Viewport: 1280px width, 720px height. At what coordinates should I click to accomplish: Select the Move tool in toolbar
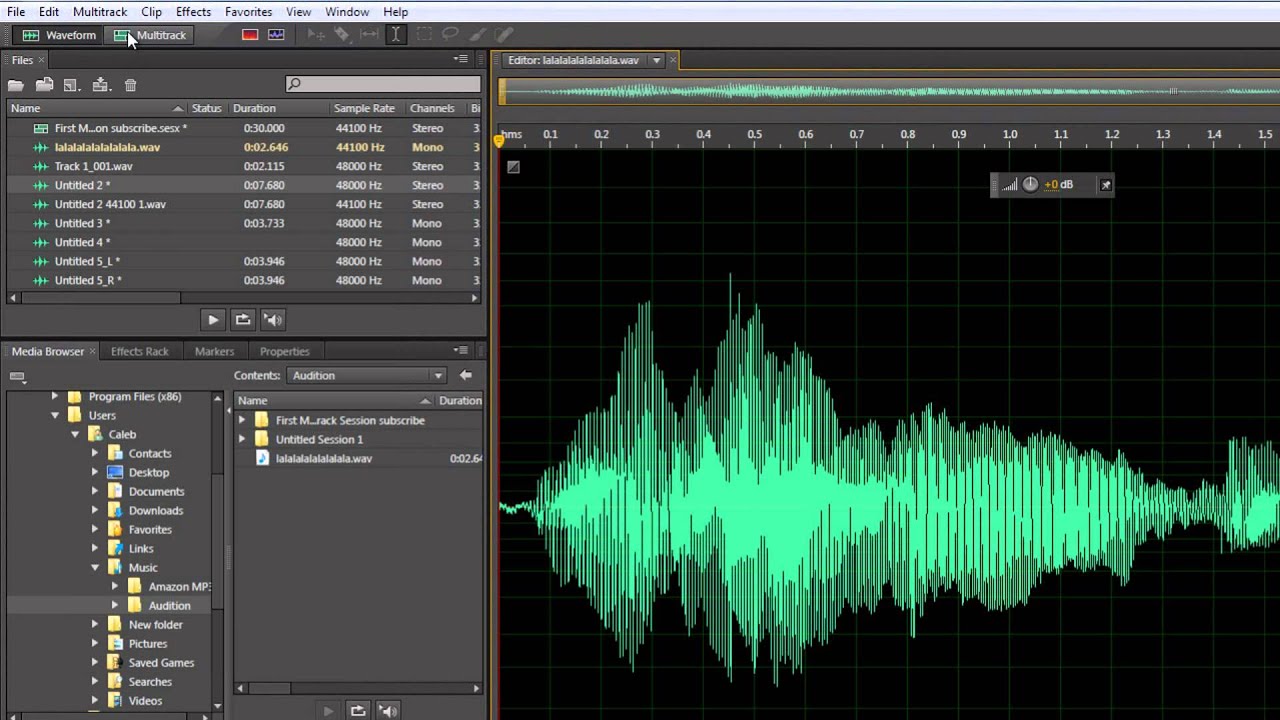[316, 35]
